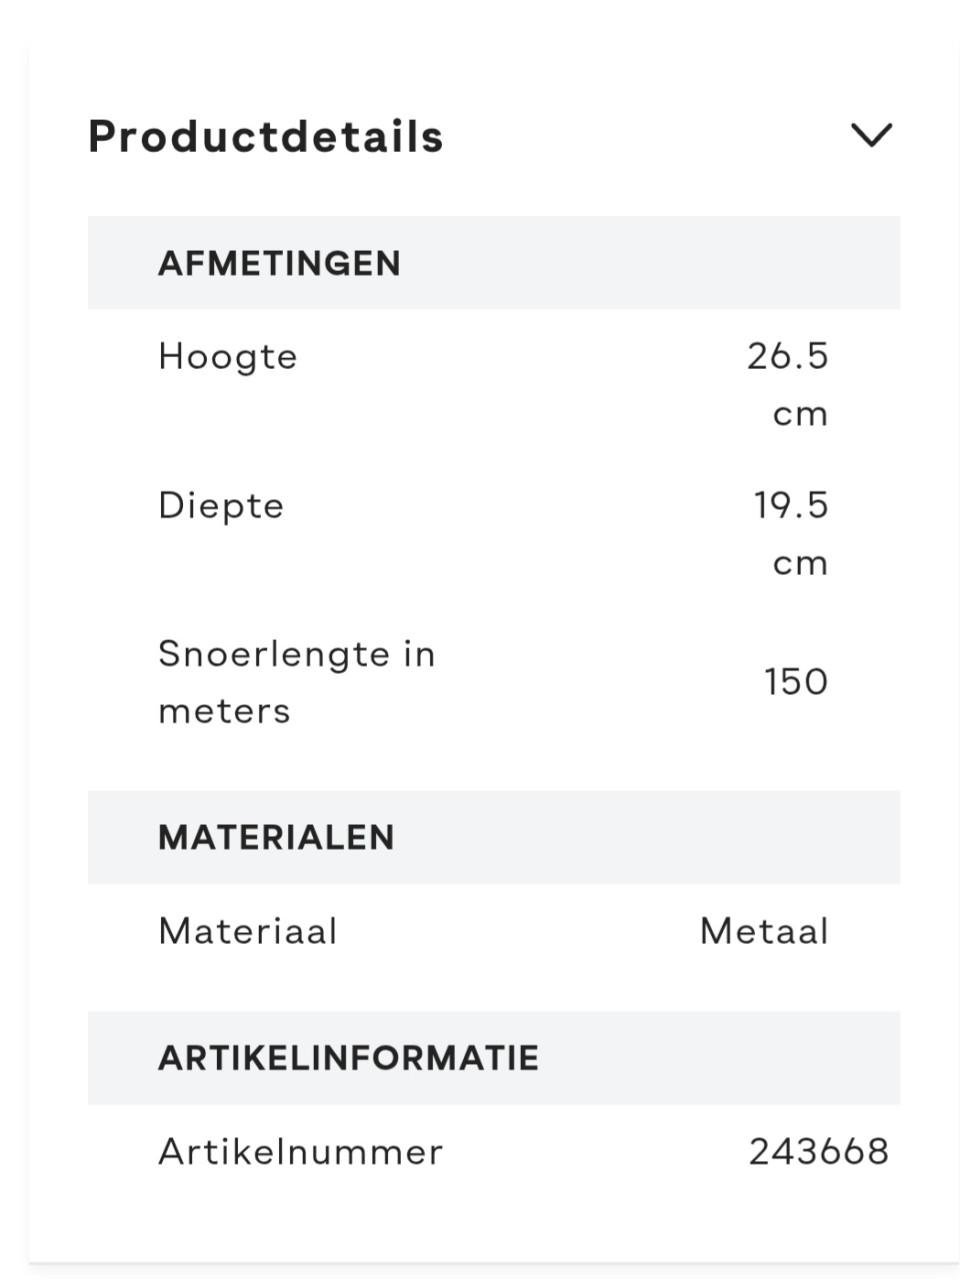Viewport: 960px width, 1280px height.
Task: Select the depth value 19.5 cm
Action: 790,505
